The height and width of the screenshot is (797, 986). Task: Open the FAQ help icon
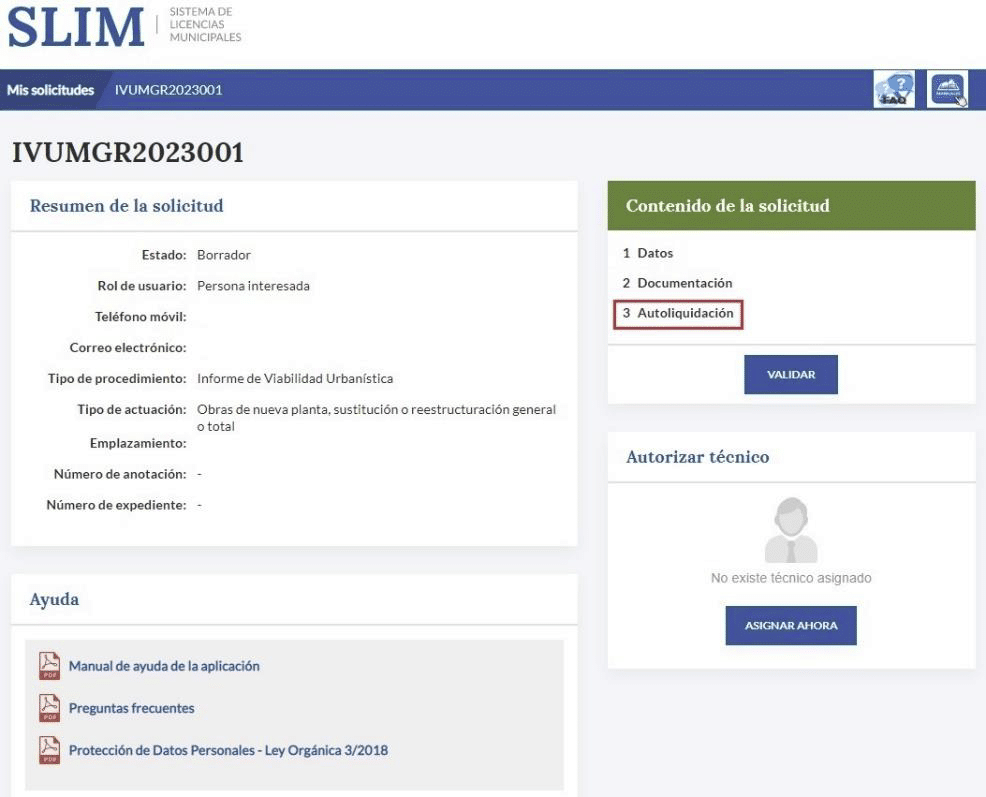point(893,89)
